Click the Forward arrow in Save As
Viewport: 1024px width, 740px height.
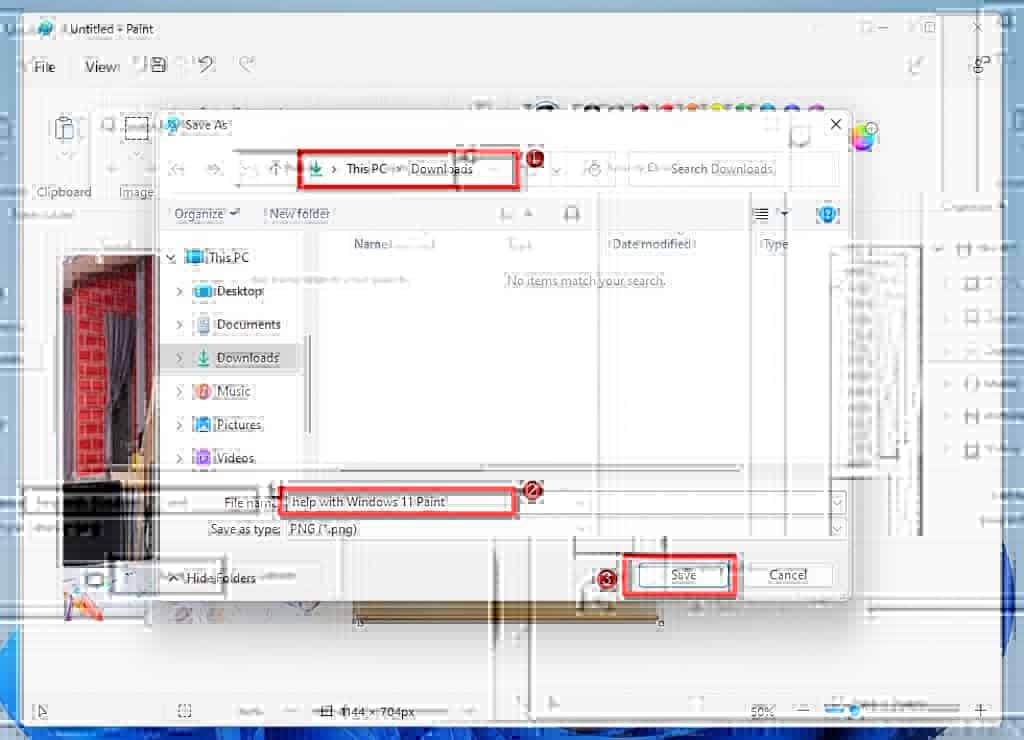coord(214,170)
